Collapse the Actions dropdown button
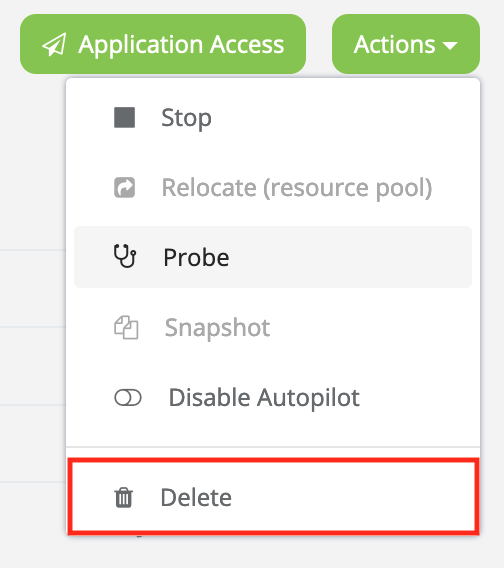Viewport: 504px width, 568px height. coord(406,44)
